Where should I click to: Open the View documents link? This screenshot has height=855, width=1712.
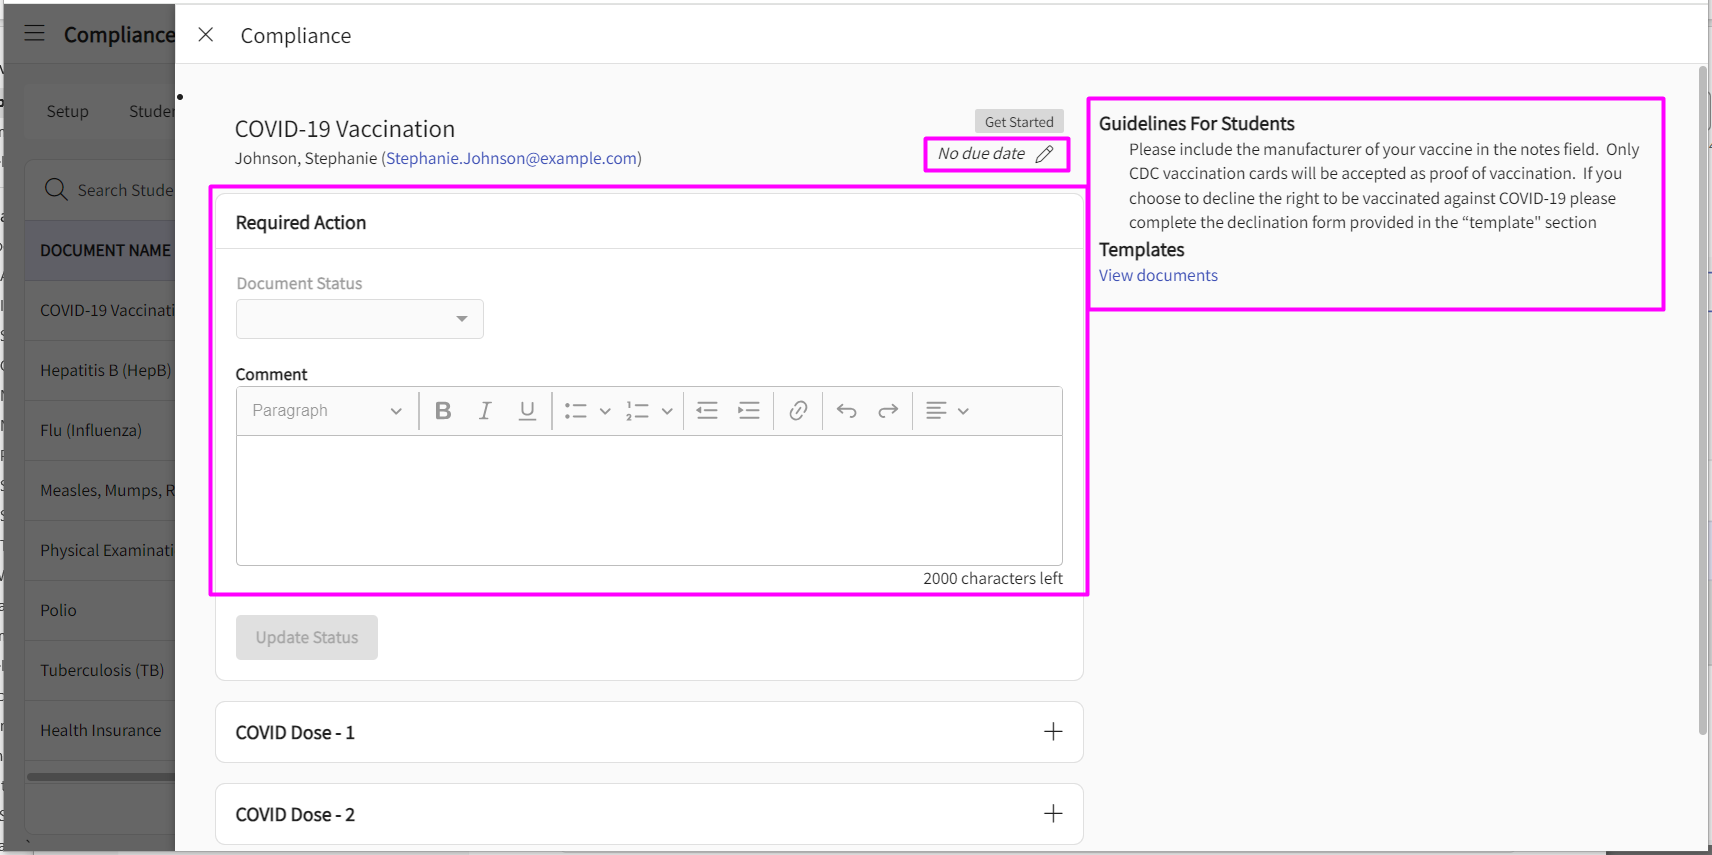(1158, 276)
